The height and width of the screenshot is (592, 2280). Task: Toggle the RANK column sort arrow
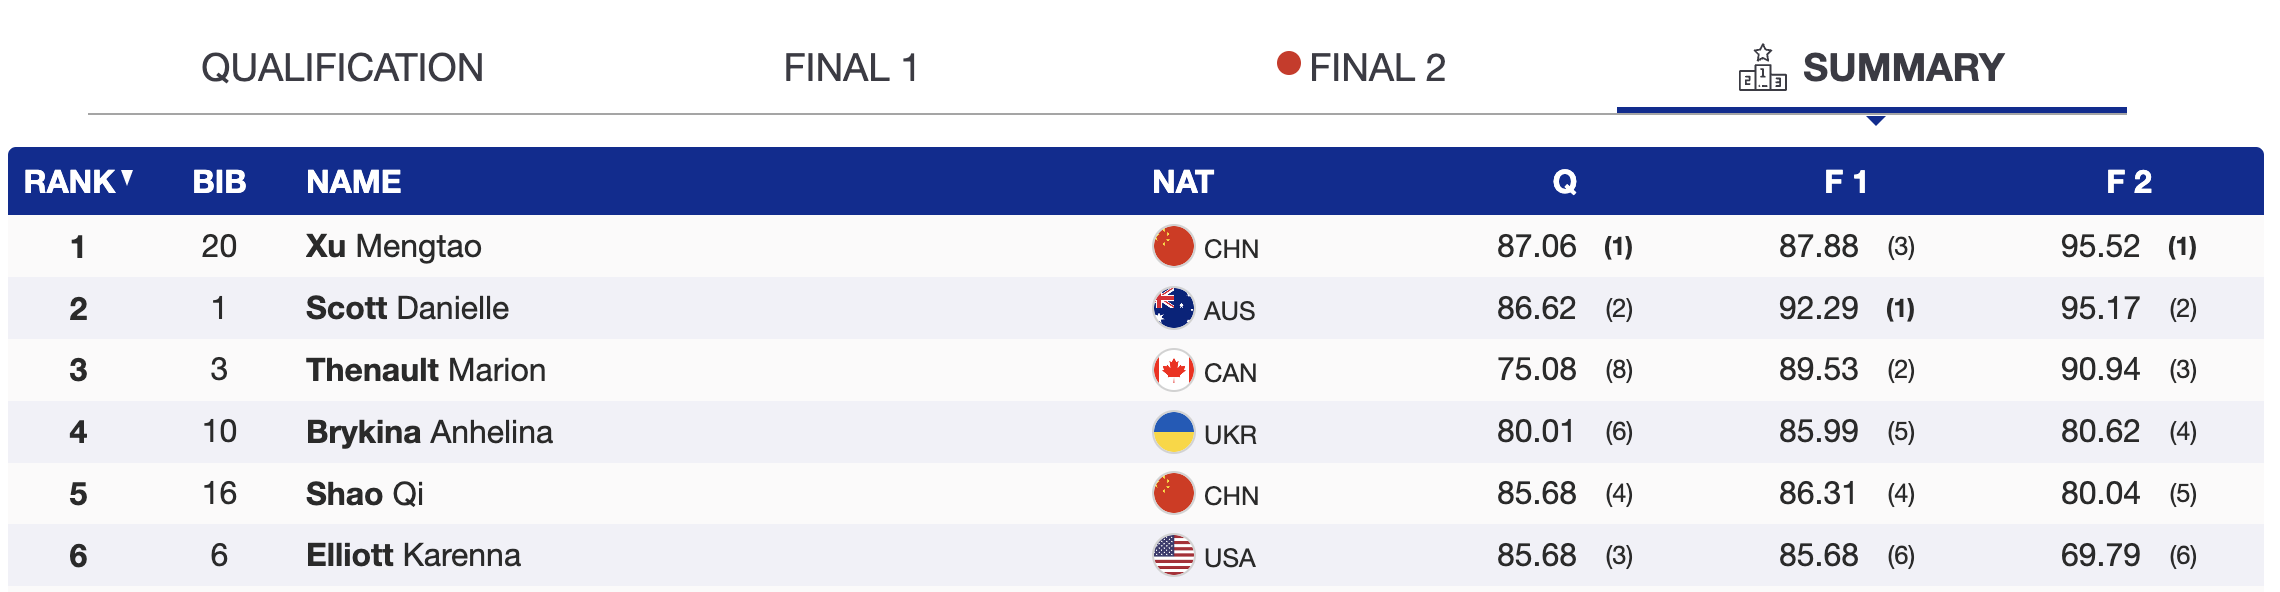click(127, 179)
